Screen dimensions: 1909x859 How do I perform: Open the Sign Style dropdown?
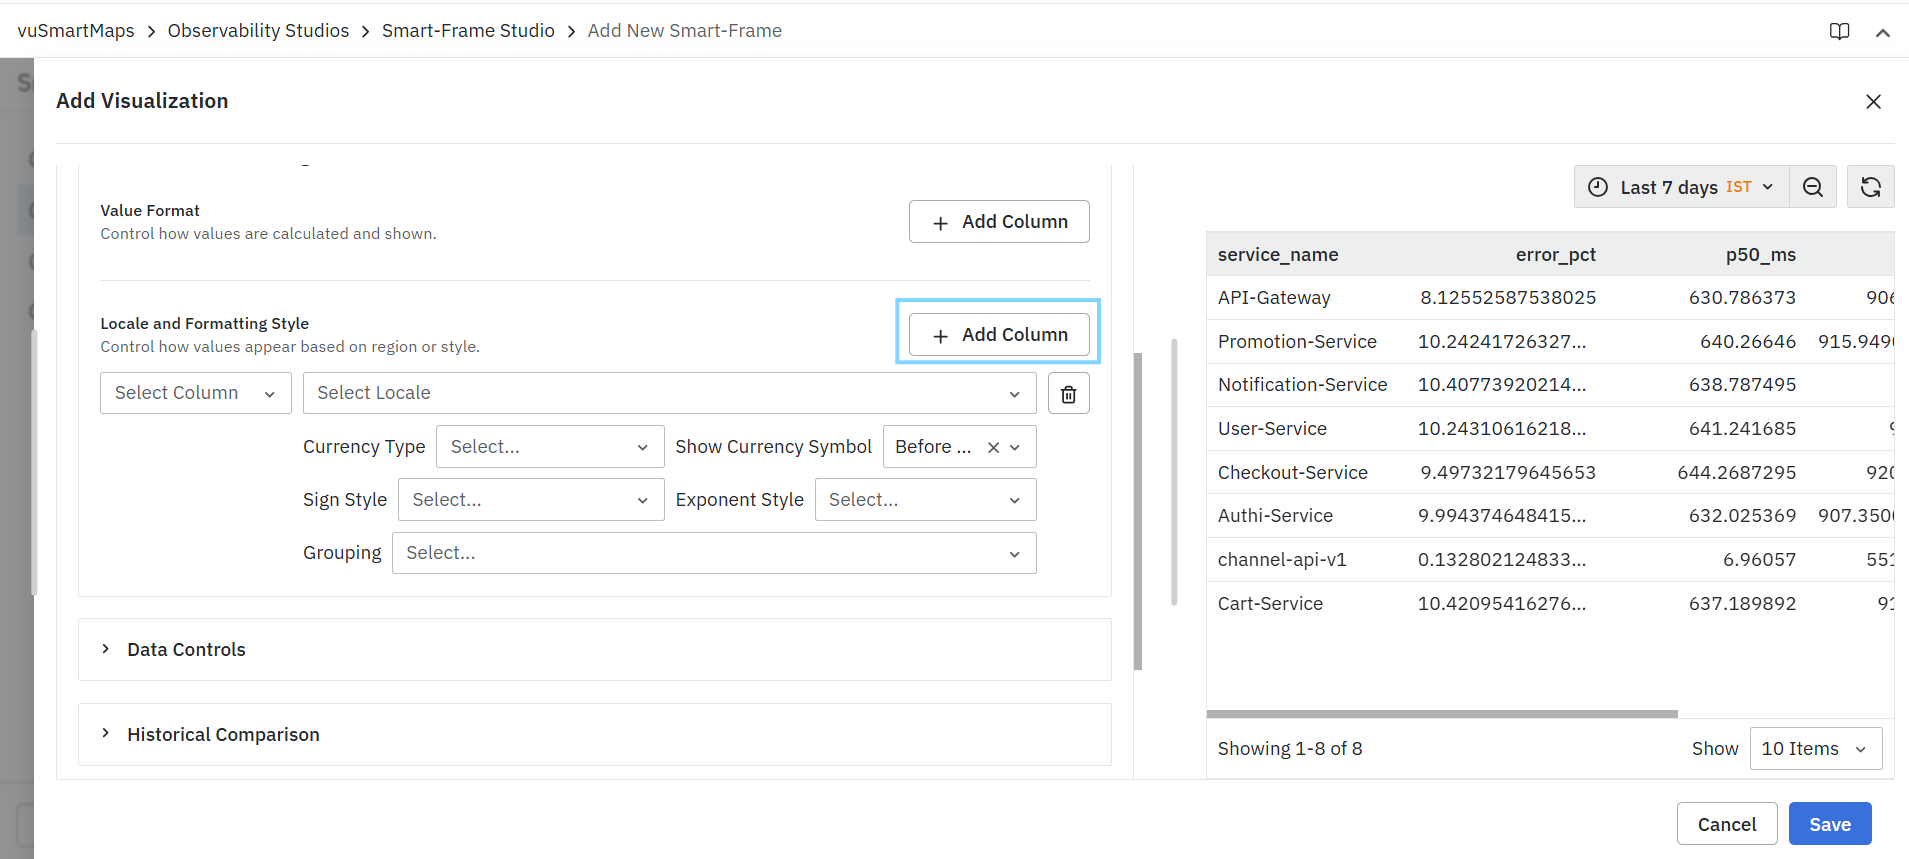tap(531, 500)
